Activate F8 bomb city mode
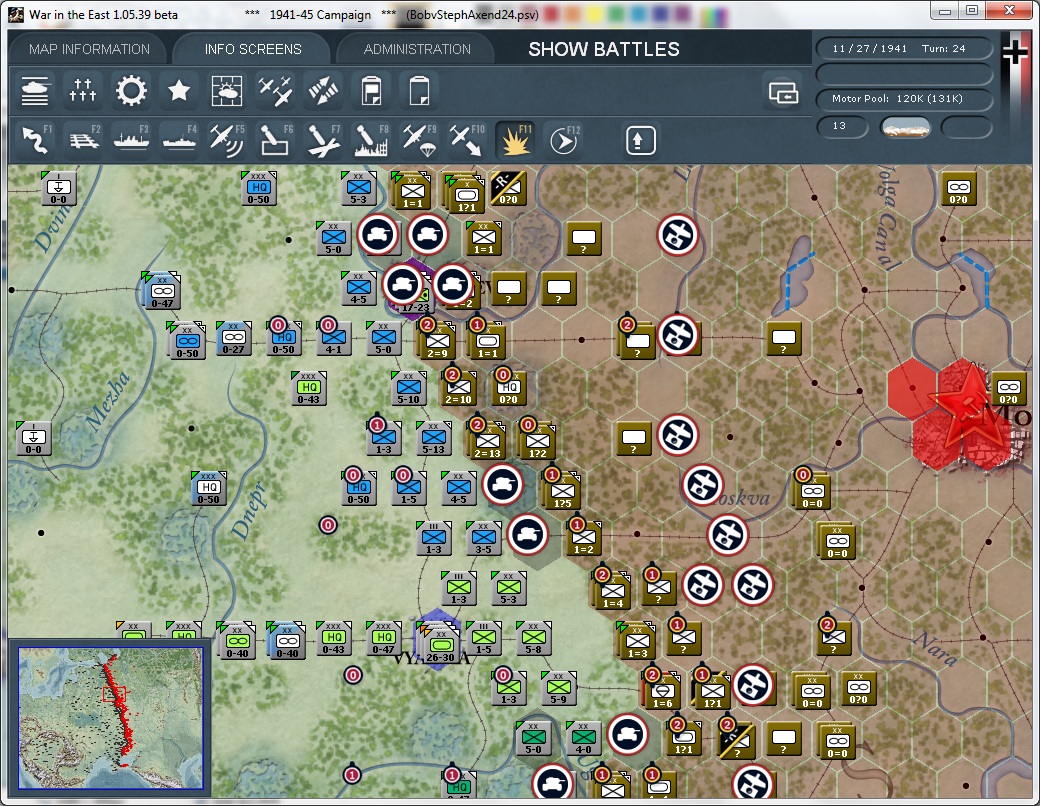Screen dimensions: 1040x806 371,140
